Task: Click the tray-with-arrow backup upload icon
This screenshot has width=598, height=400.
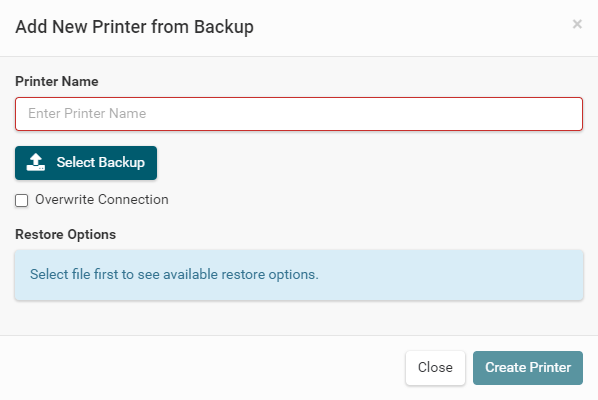Action: click(35, 162)
